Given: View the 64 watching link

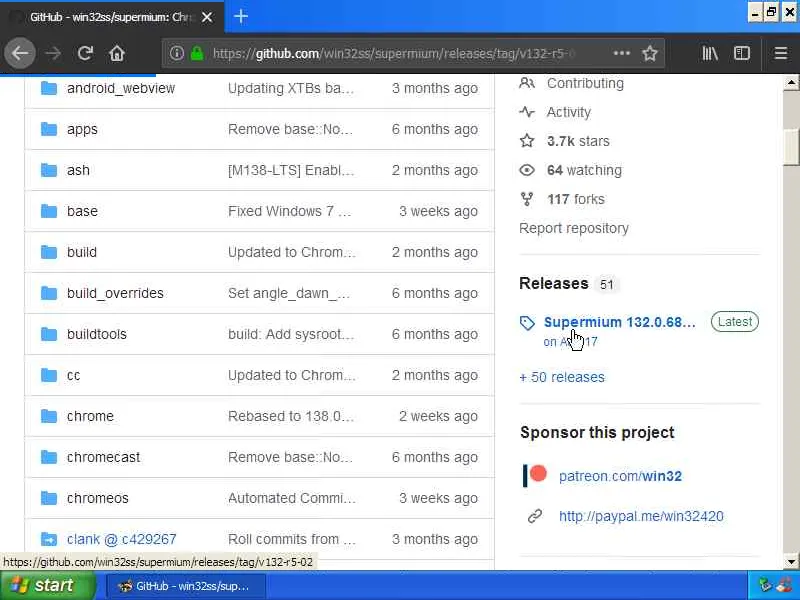Looking at the screenshot, I should coord(584,170).
